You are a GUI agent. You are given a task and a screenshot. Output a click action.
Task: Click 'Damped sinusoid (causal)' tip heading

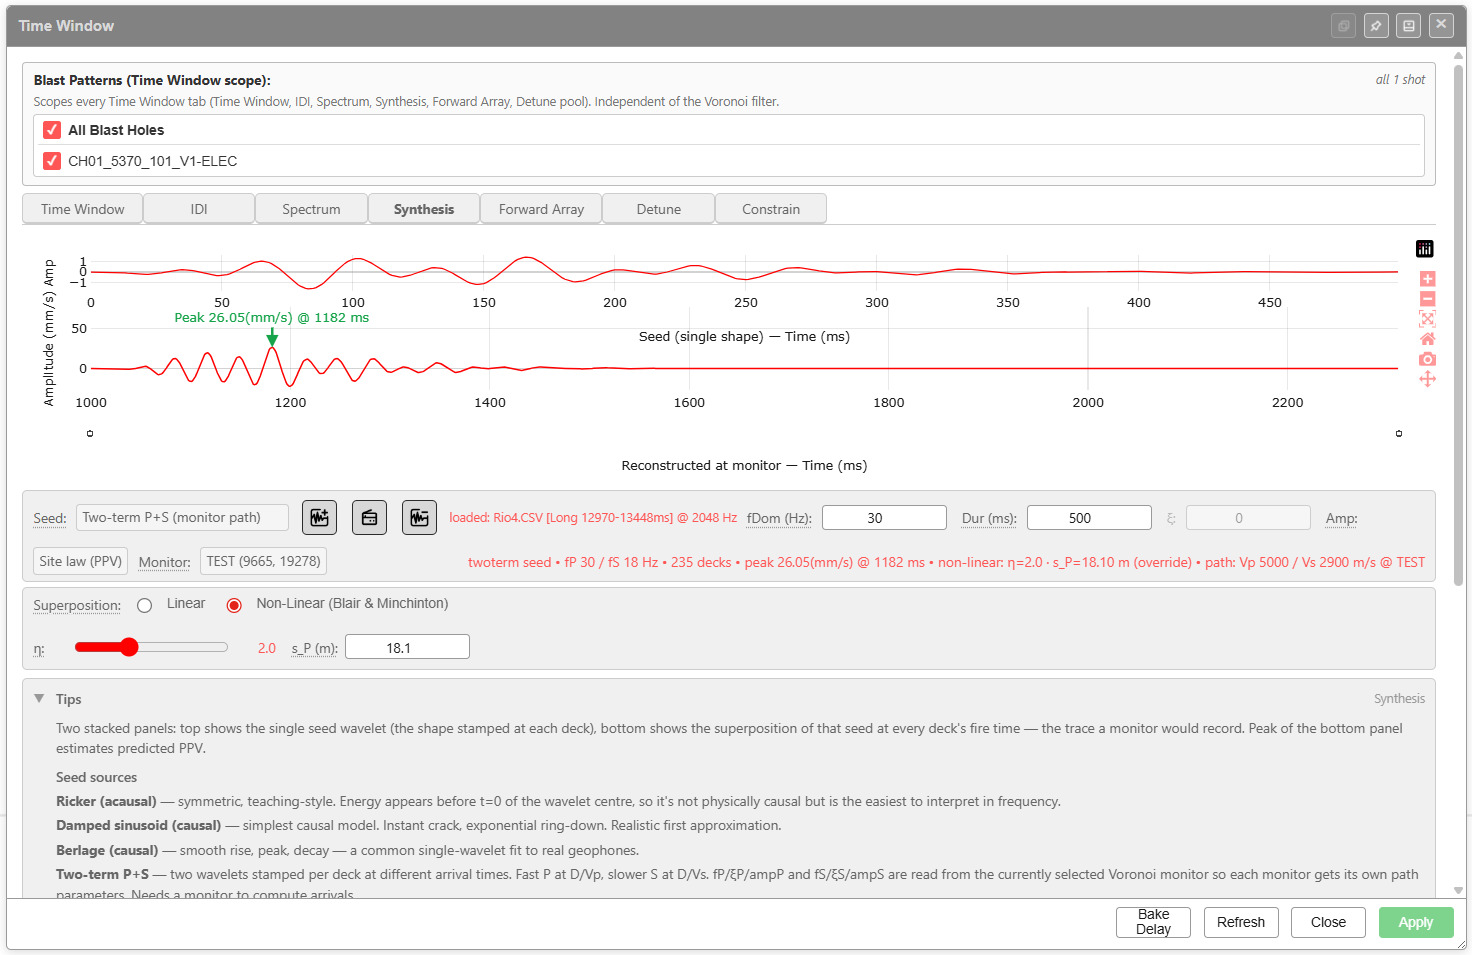click(x=138, y=825)
